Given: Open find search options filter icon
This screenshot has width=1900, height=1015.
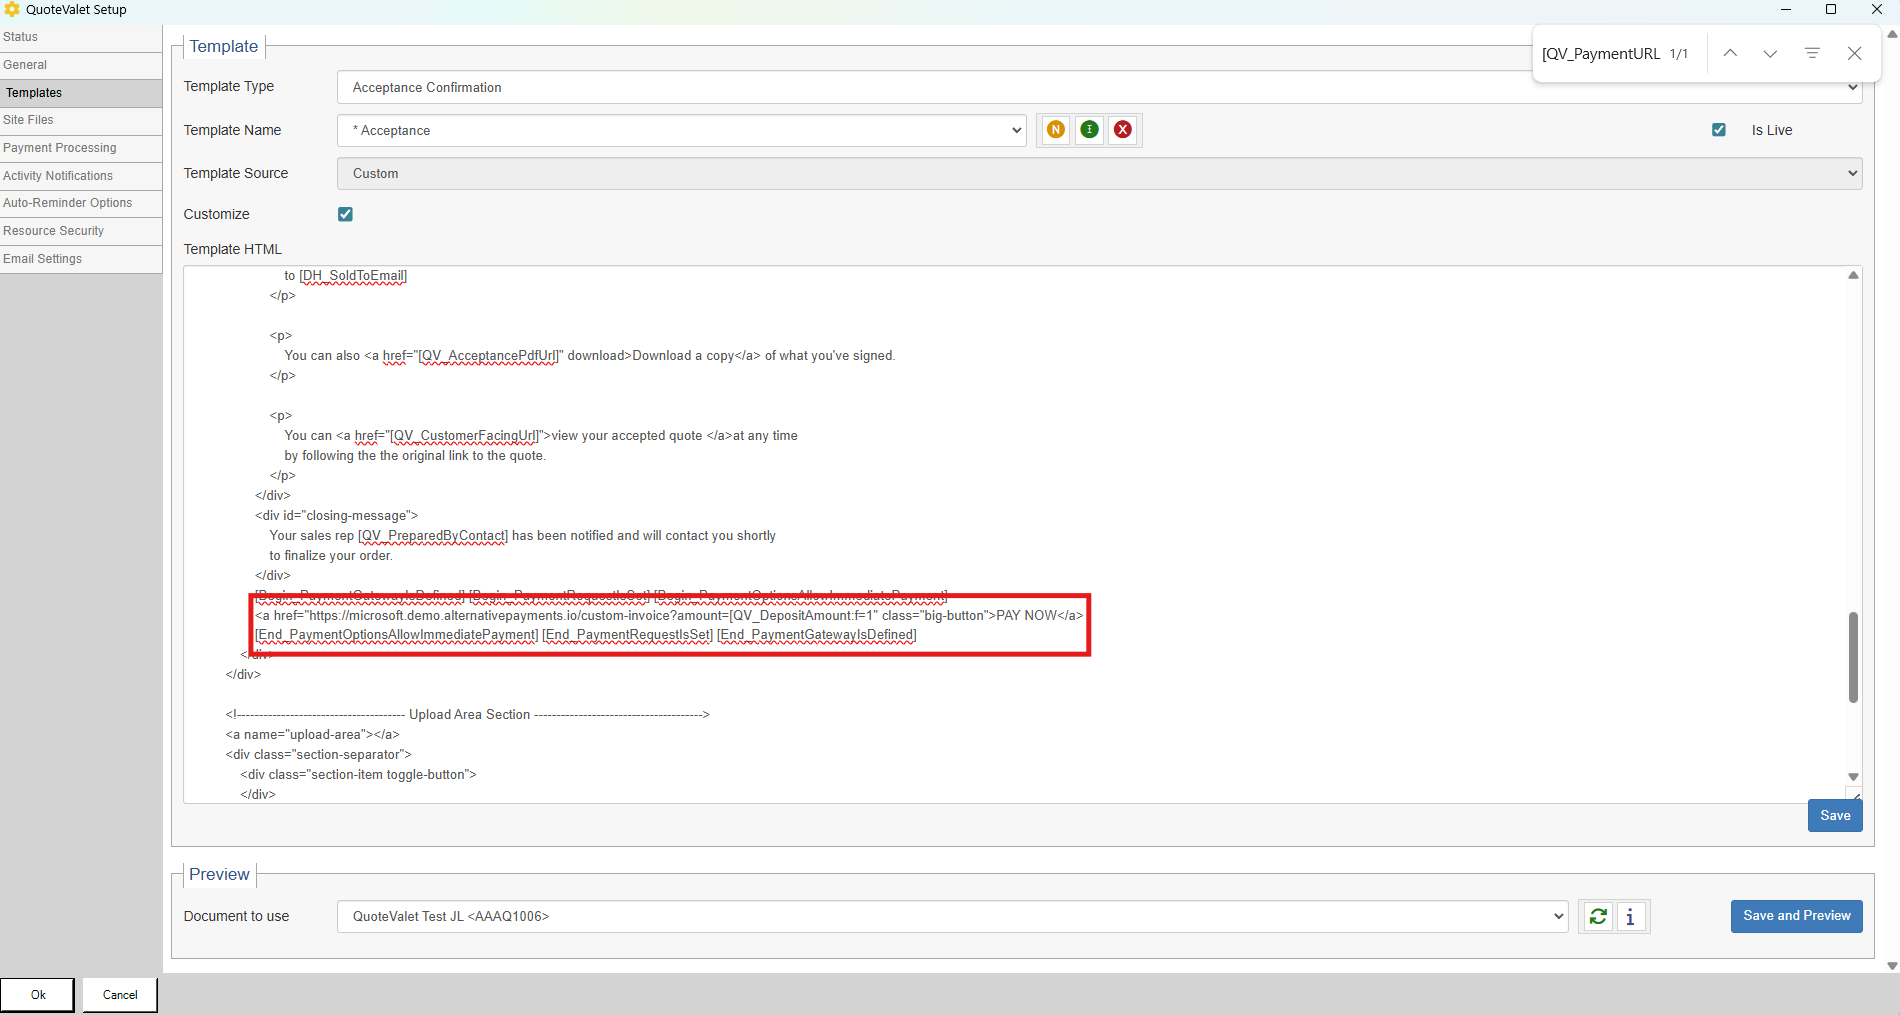Looking at the screenshot, I should coord(1812,53).
